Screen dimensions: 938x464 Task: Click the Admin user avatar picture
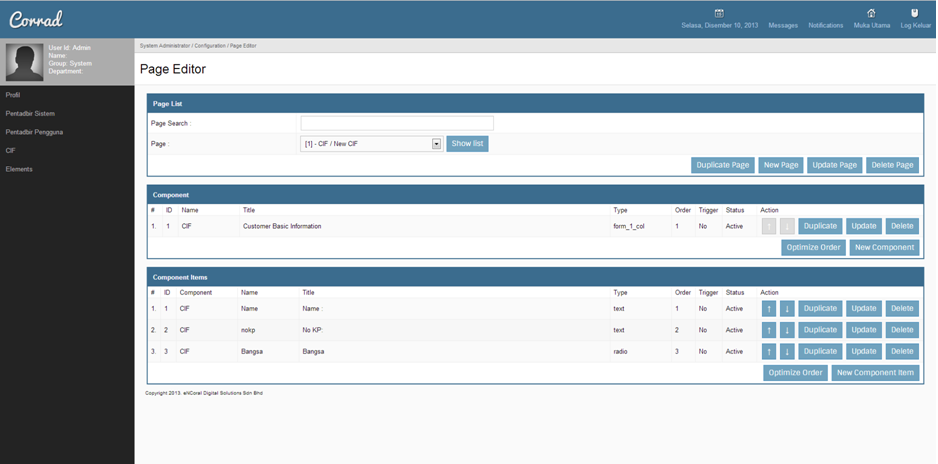pos(24,62)
